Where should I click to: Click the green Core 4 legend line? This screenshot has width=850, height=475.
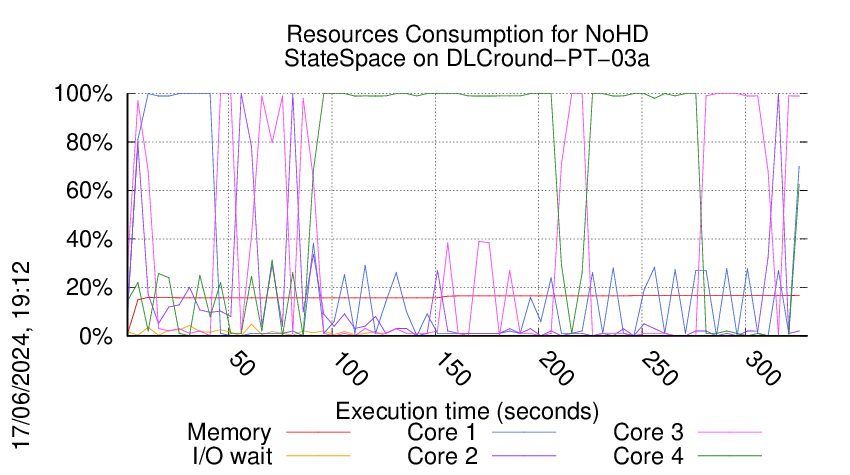coord(730,456)
